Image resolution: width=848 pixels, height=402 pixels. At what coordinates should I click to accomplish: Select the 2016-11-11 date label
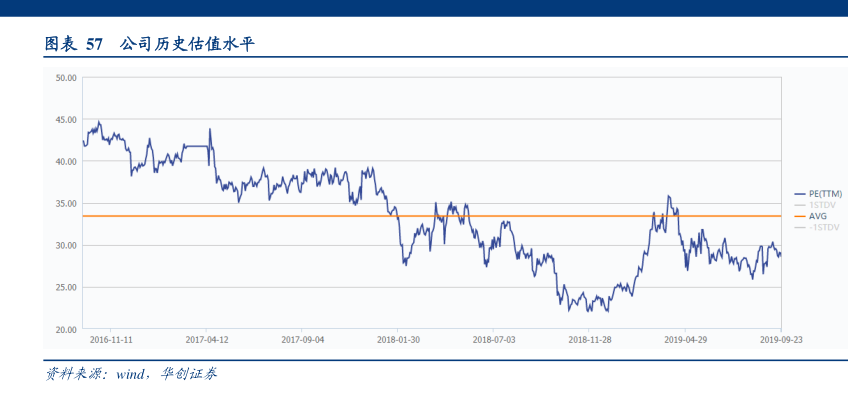(x=110, y=340)
